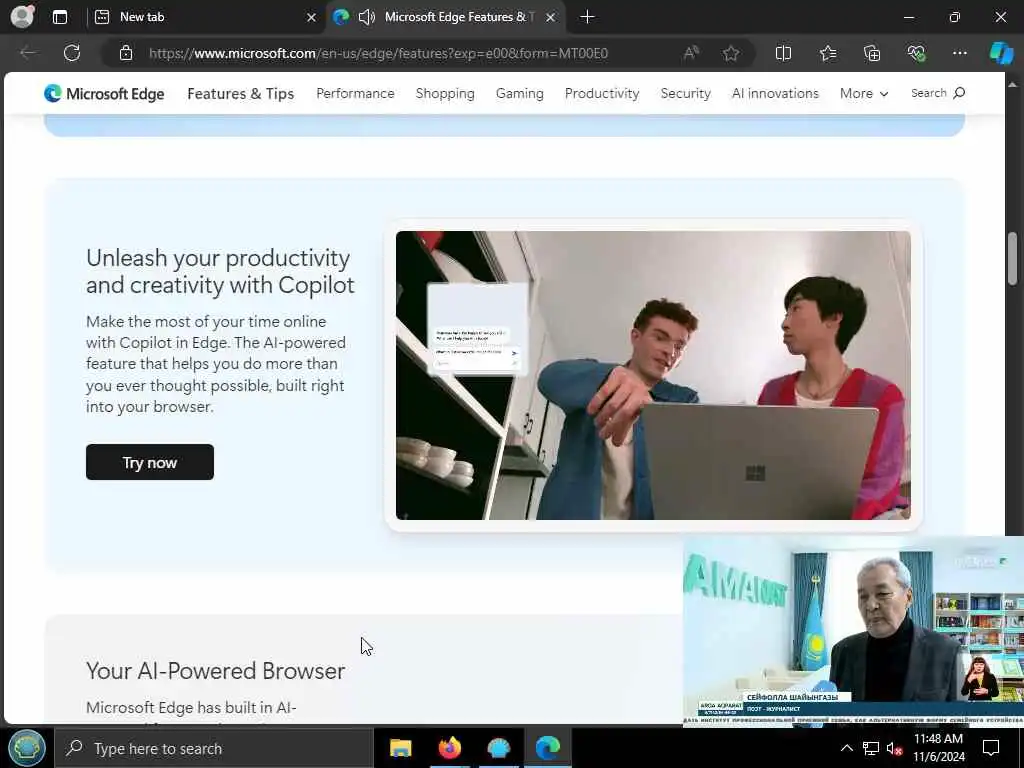Viewport: 1024px width, 768px height.
Task: Mute the tab's audio speaker icon
Action: 366,17
